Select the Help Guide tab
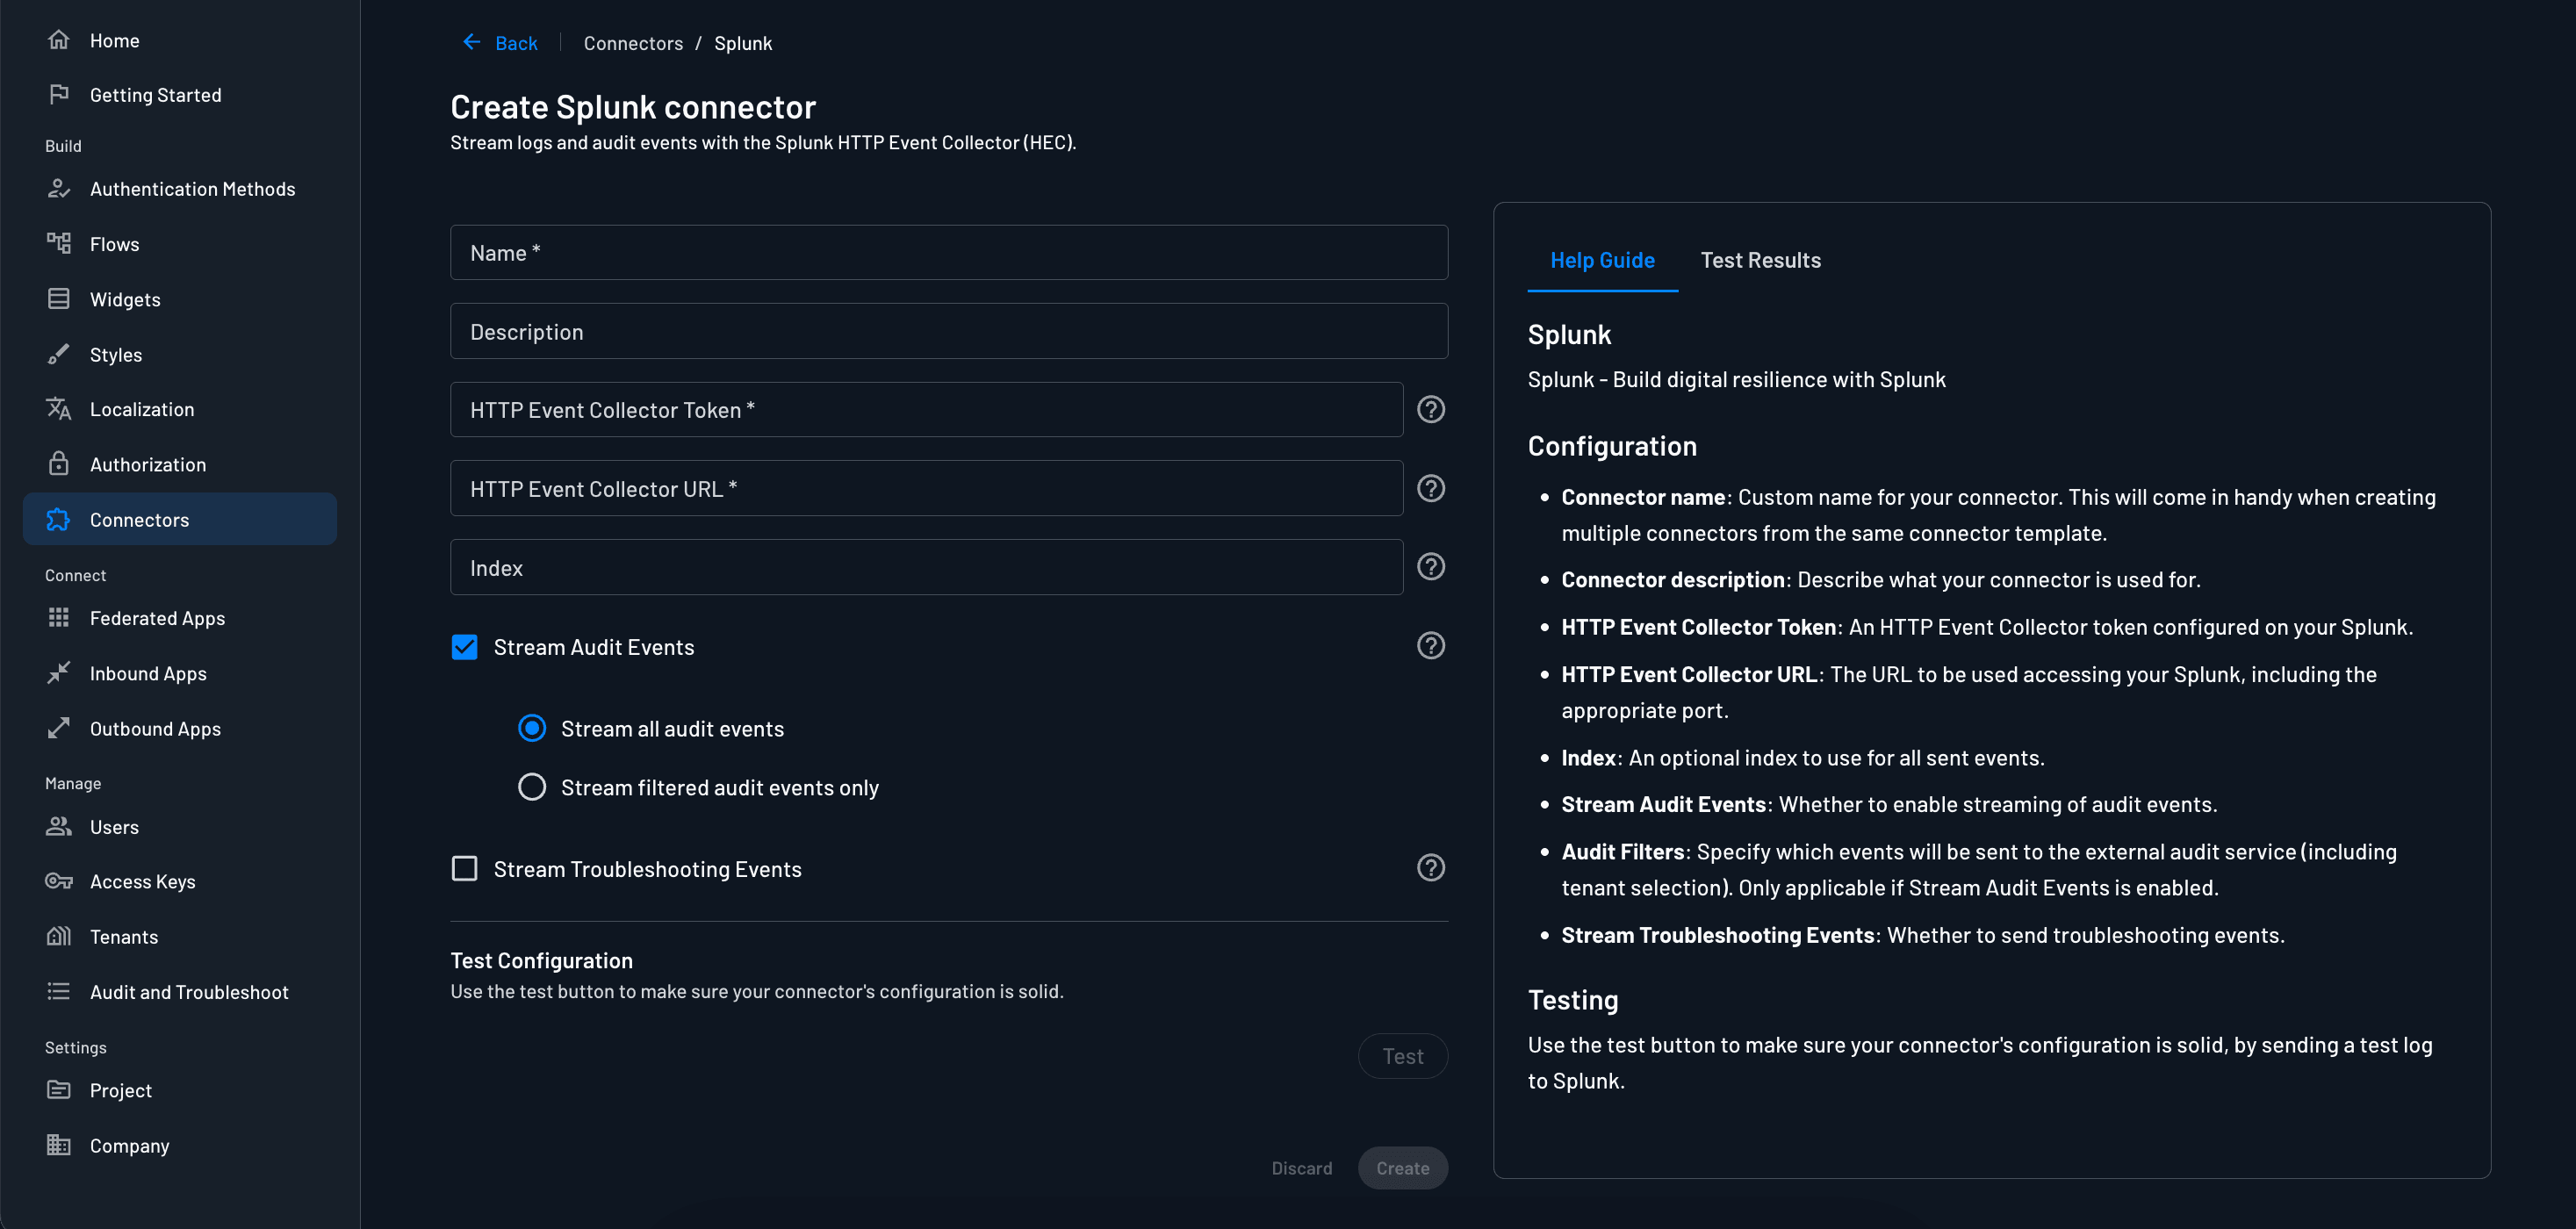The image size is (2576, 1229). [x=1602, y=260]
